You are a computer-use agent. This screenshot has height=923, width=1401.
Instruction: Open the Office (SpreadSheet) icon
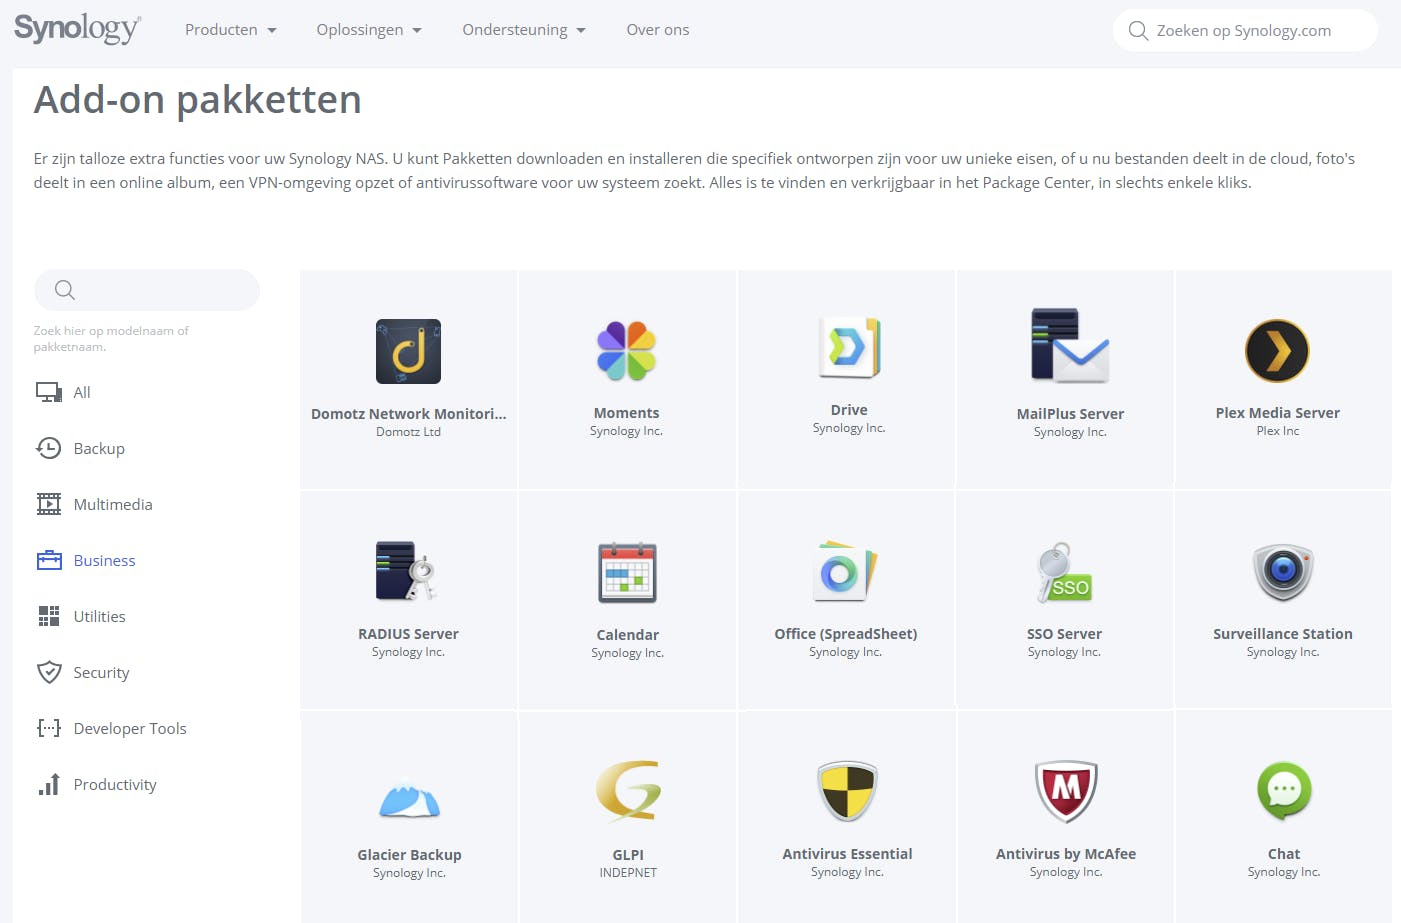click(845, 571)
